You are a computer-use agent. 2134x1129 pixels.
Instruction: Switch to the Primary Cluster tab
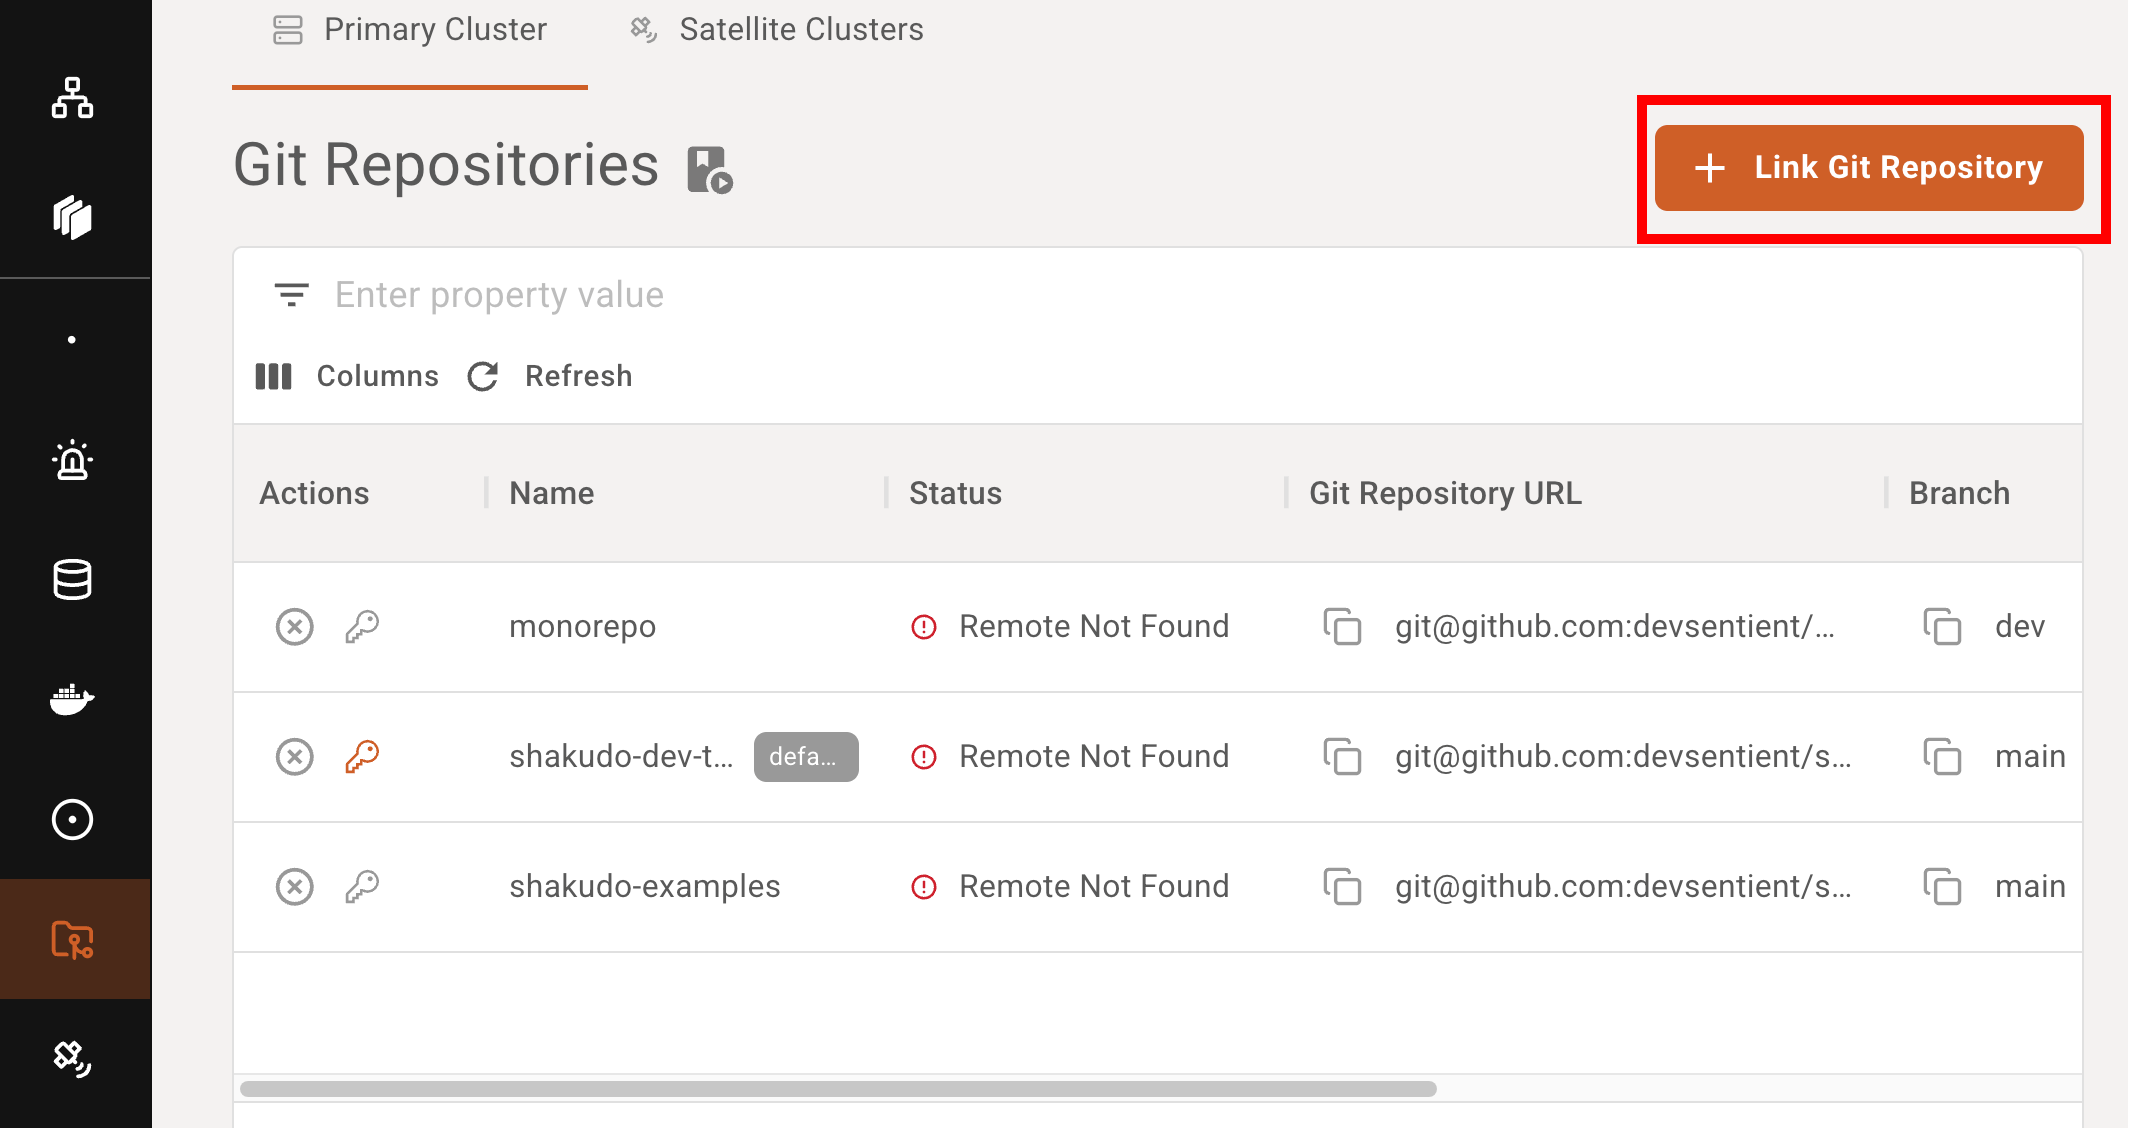click(x=410, y=30)
